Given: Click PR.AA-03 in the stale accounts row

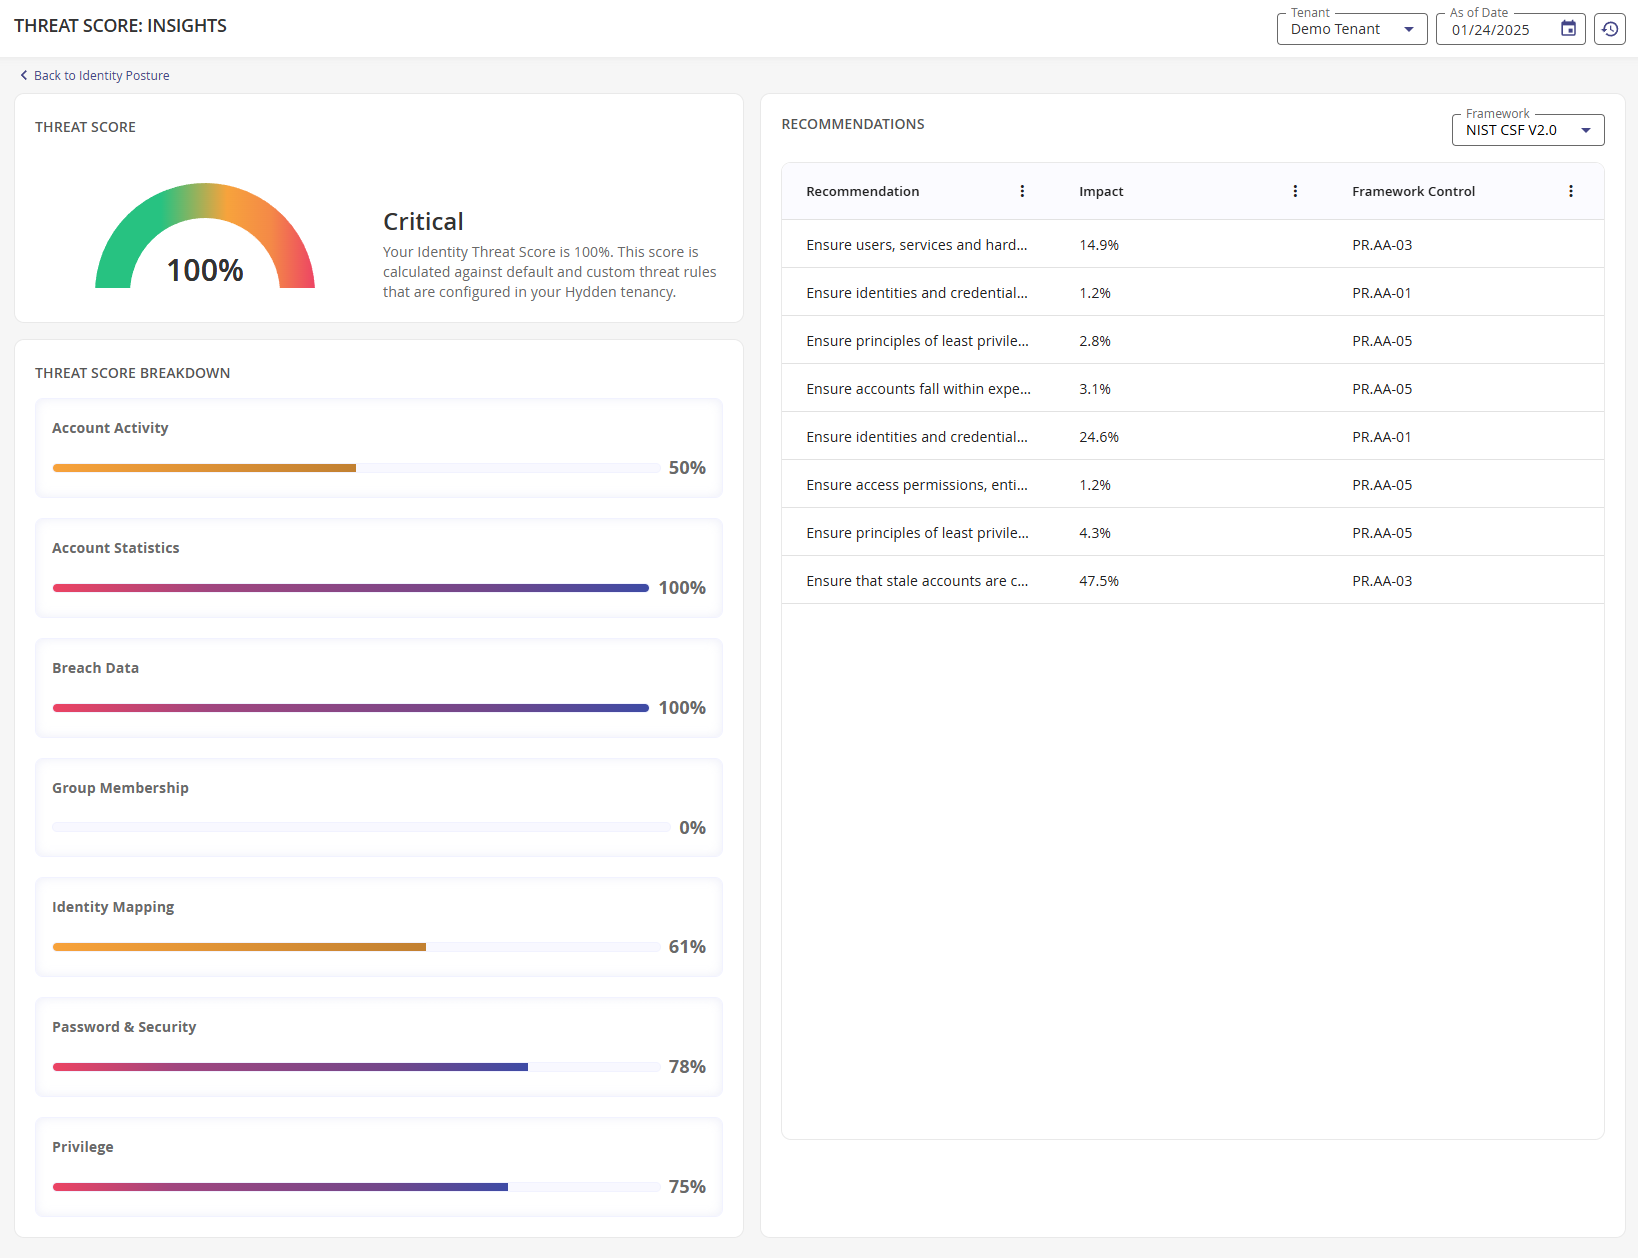Looking at the screenshot, I should click(x=1382, y=581).
